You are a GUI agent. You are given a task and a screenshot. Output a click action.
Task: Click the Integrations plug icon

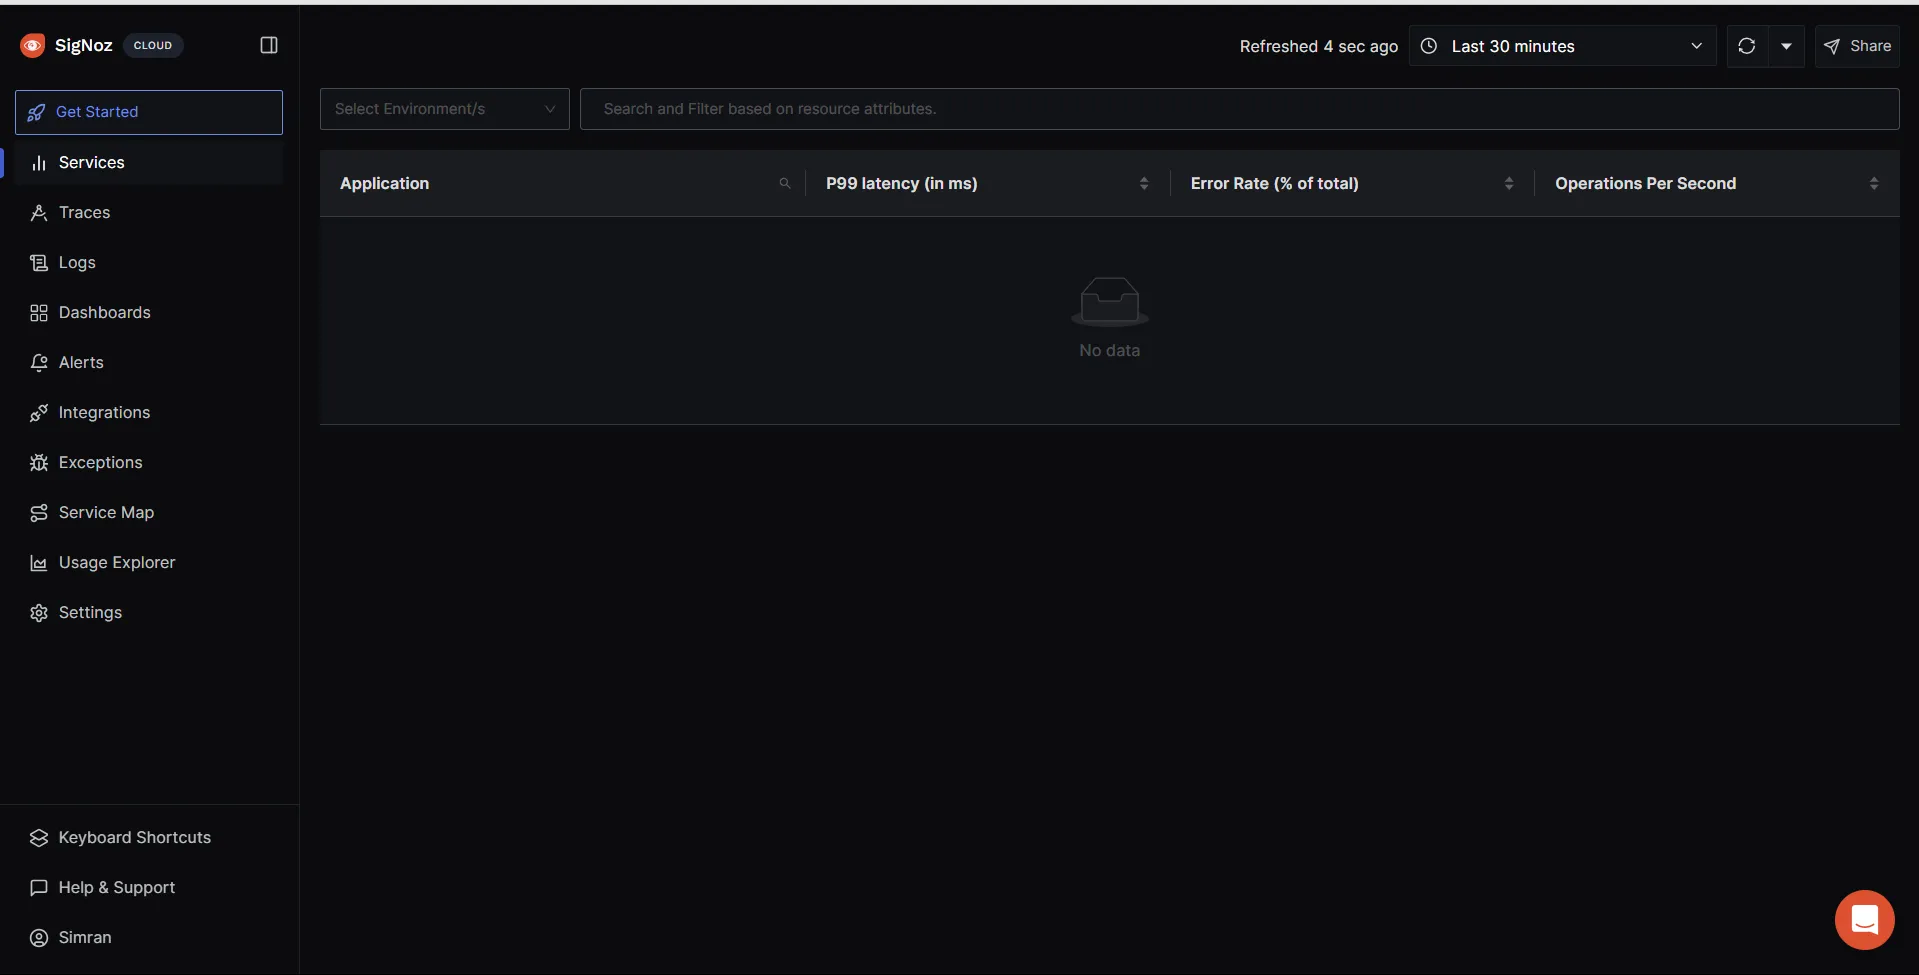pos(39,412)
